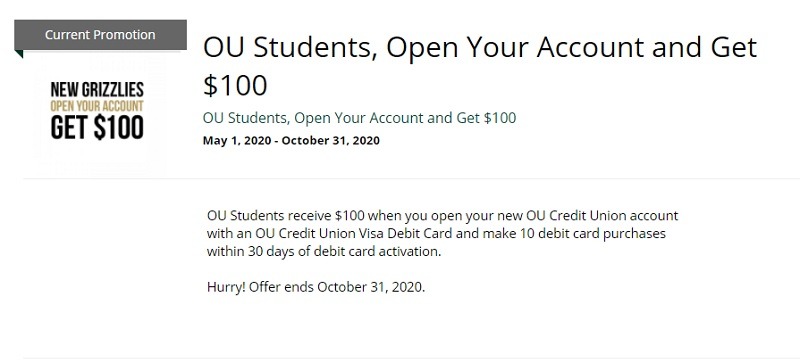Click the bottom divider line
This screenshot has height=363, width=800.
411,358
